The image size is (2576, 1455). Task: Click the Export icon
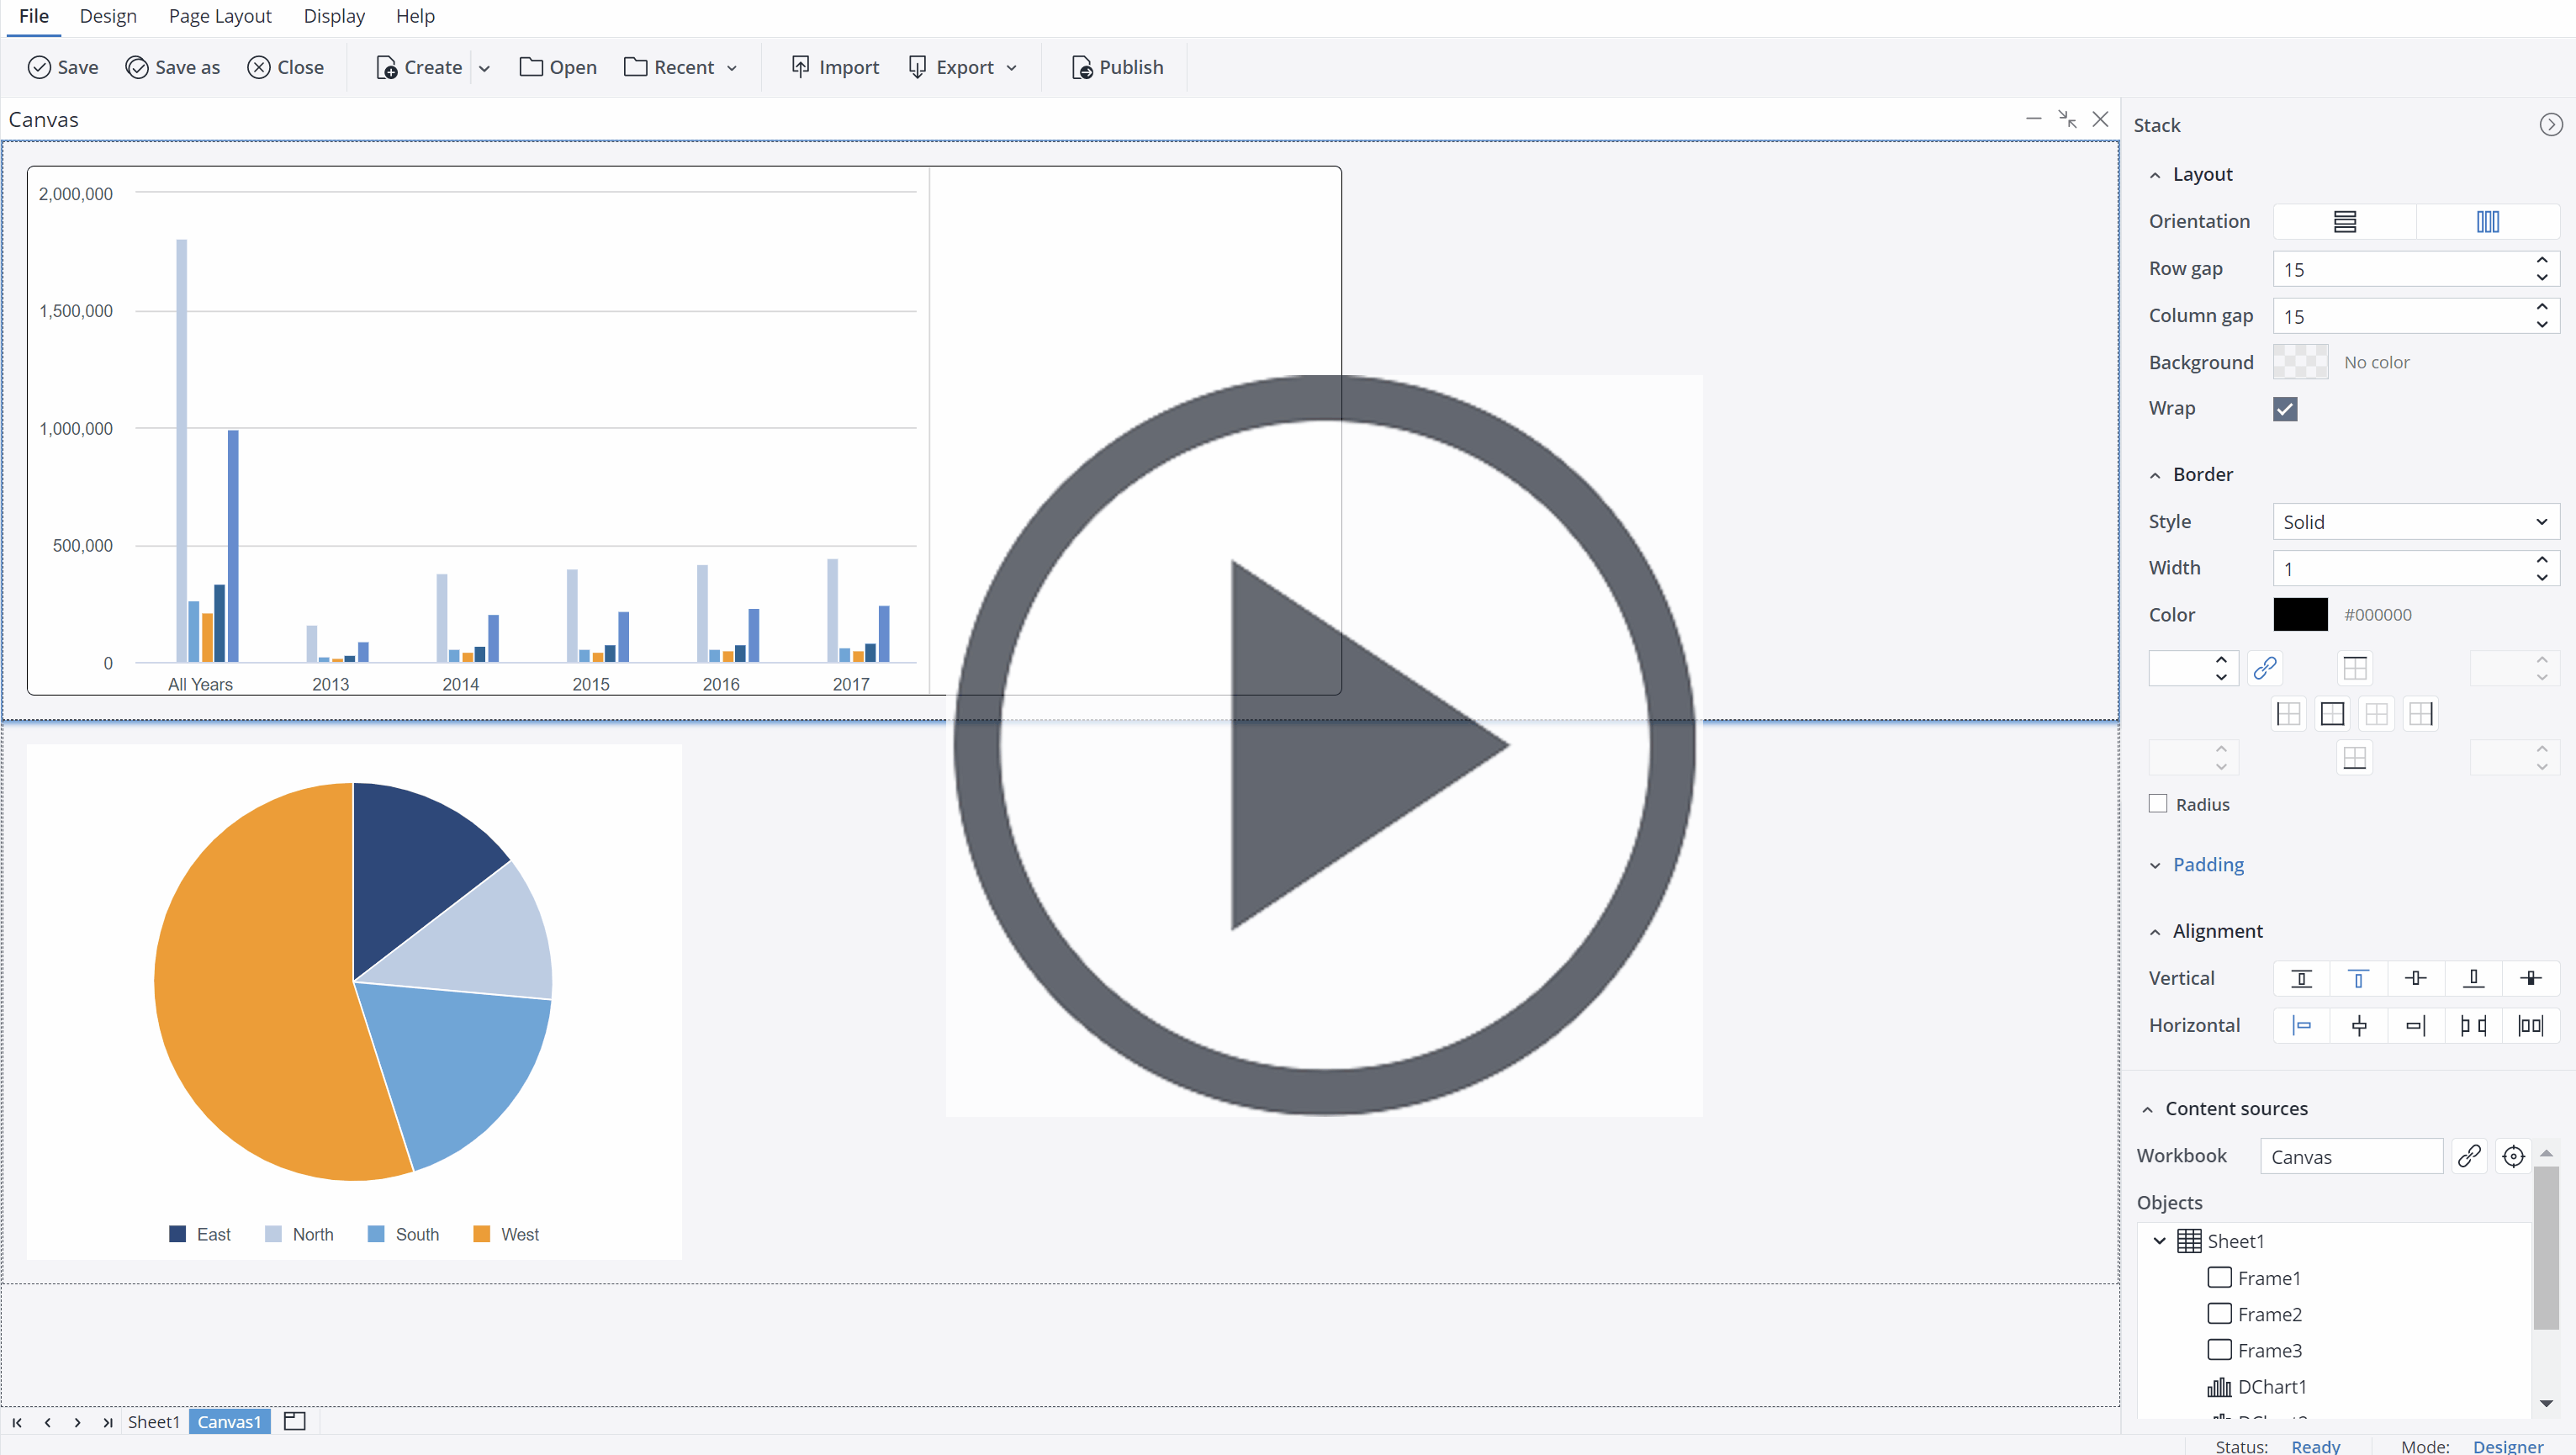(x=919, y=67)
